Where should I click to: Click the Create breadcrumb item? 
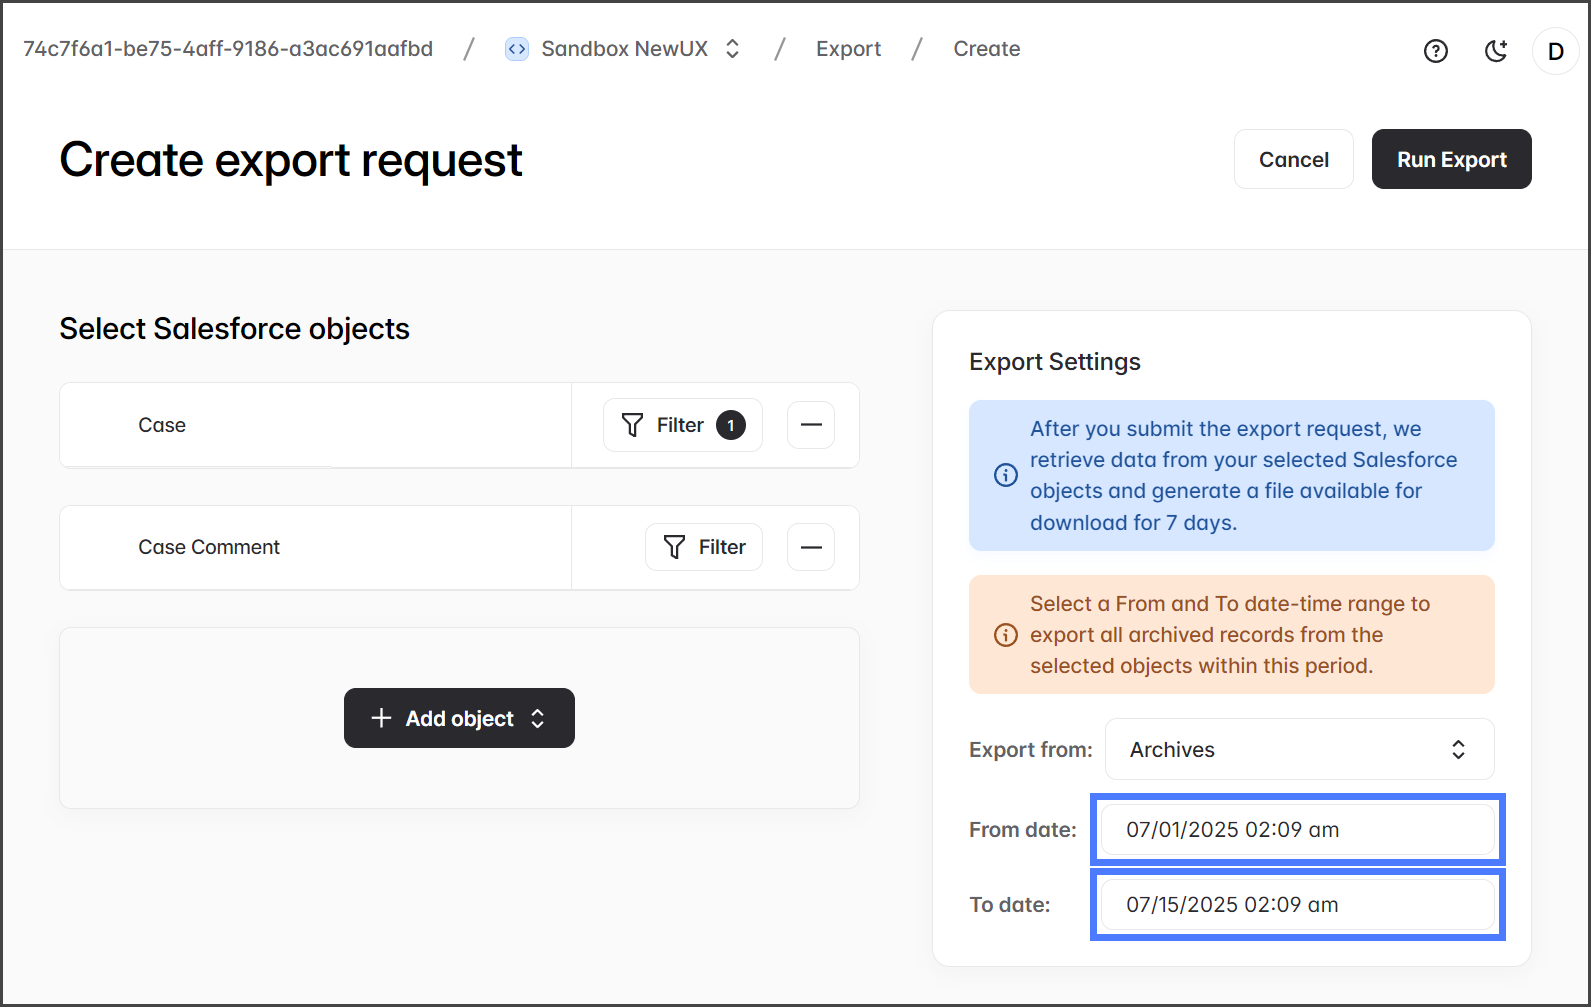click(x=986, y=49)
